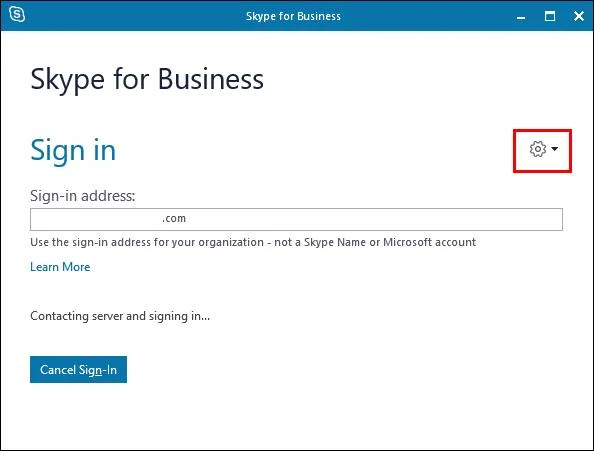Click the large Skype for Business heading
The height and width of the screenshot is (451, 594).
tap(147, 80)
